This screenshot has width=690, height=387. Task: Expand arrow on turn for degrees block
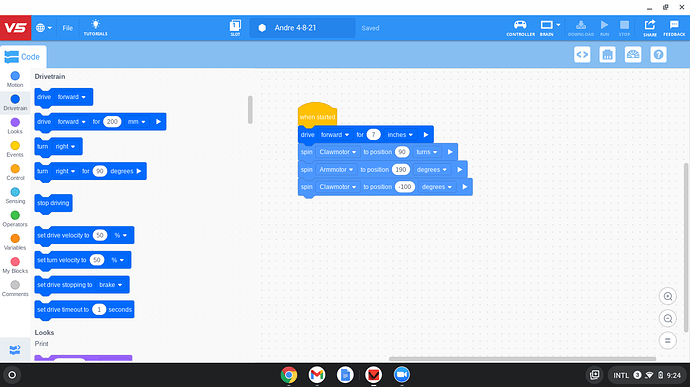point(139,171)
